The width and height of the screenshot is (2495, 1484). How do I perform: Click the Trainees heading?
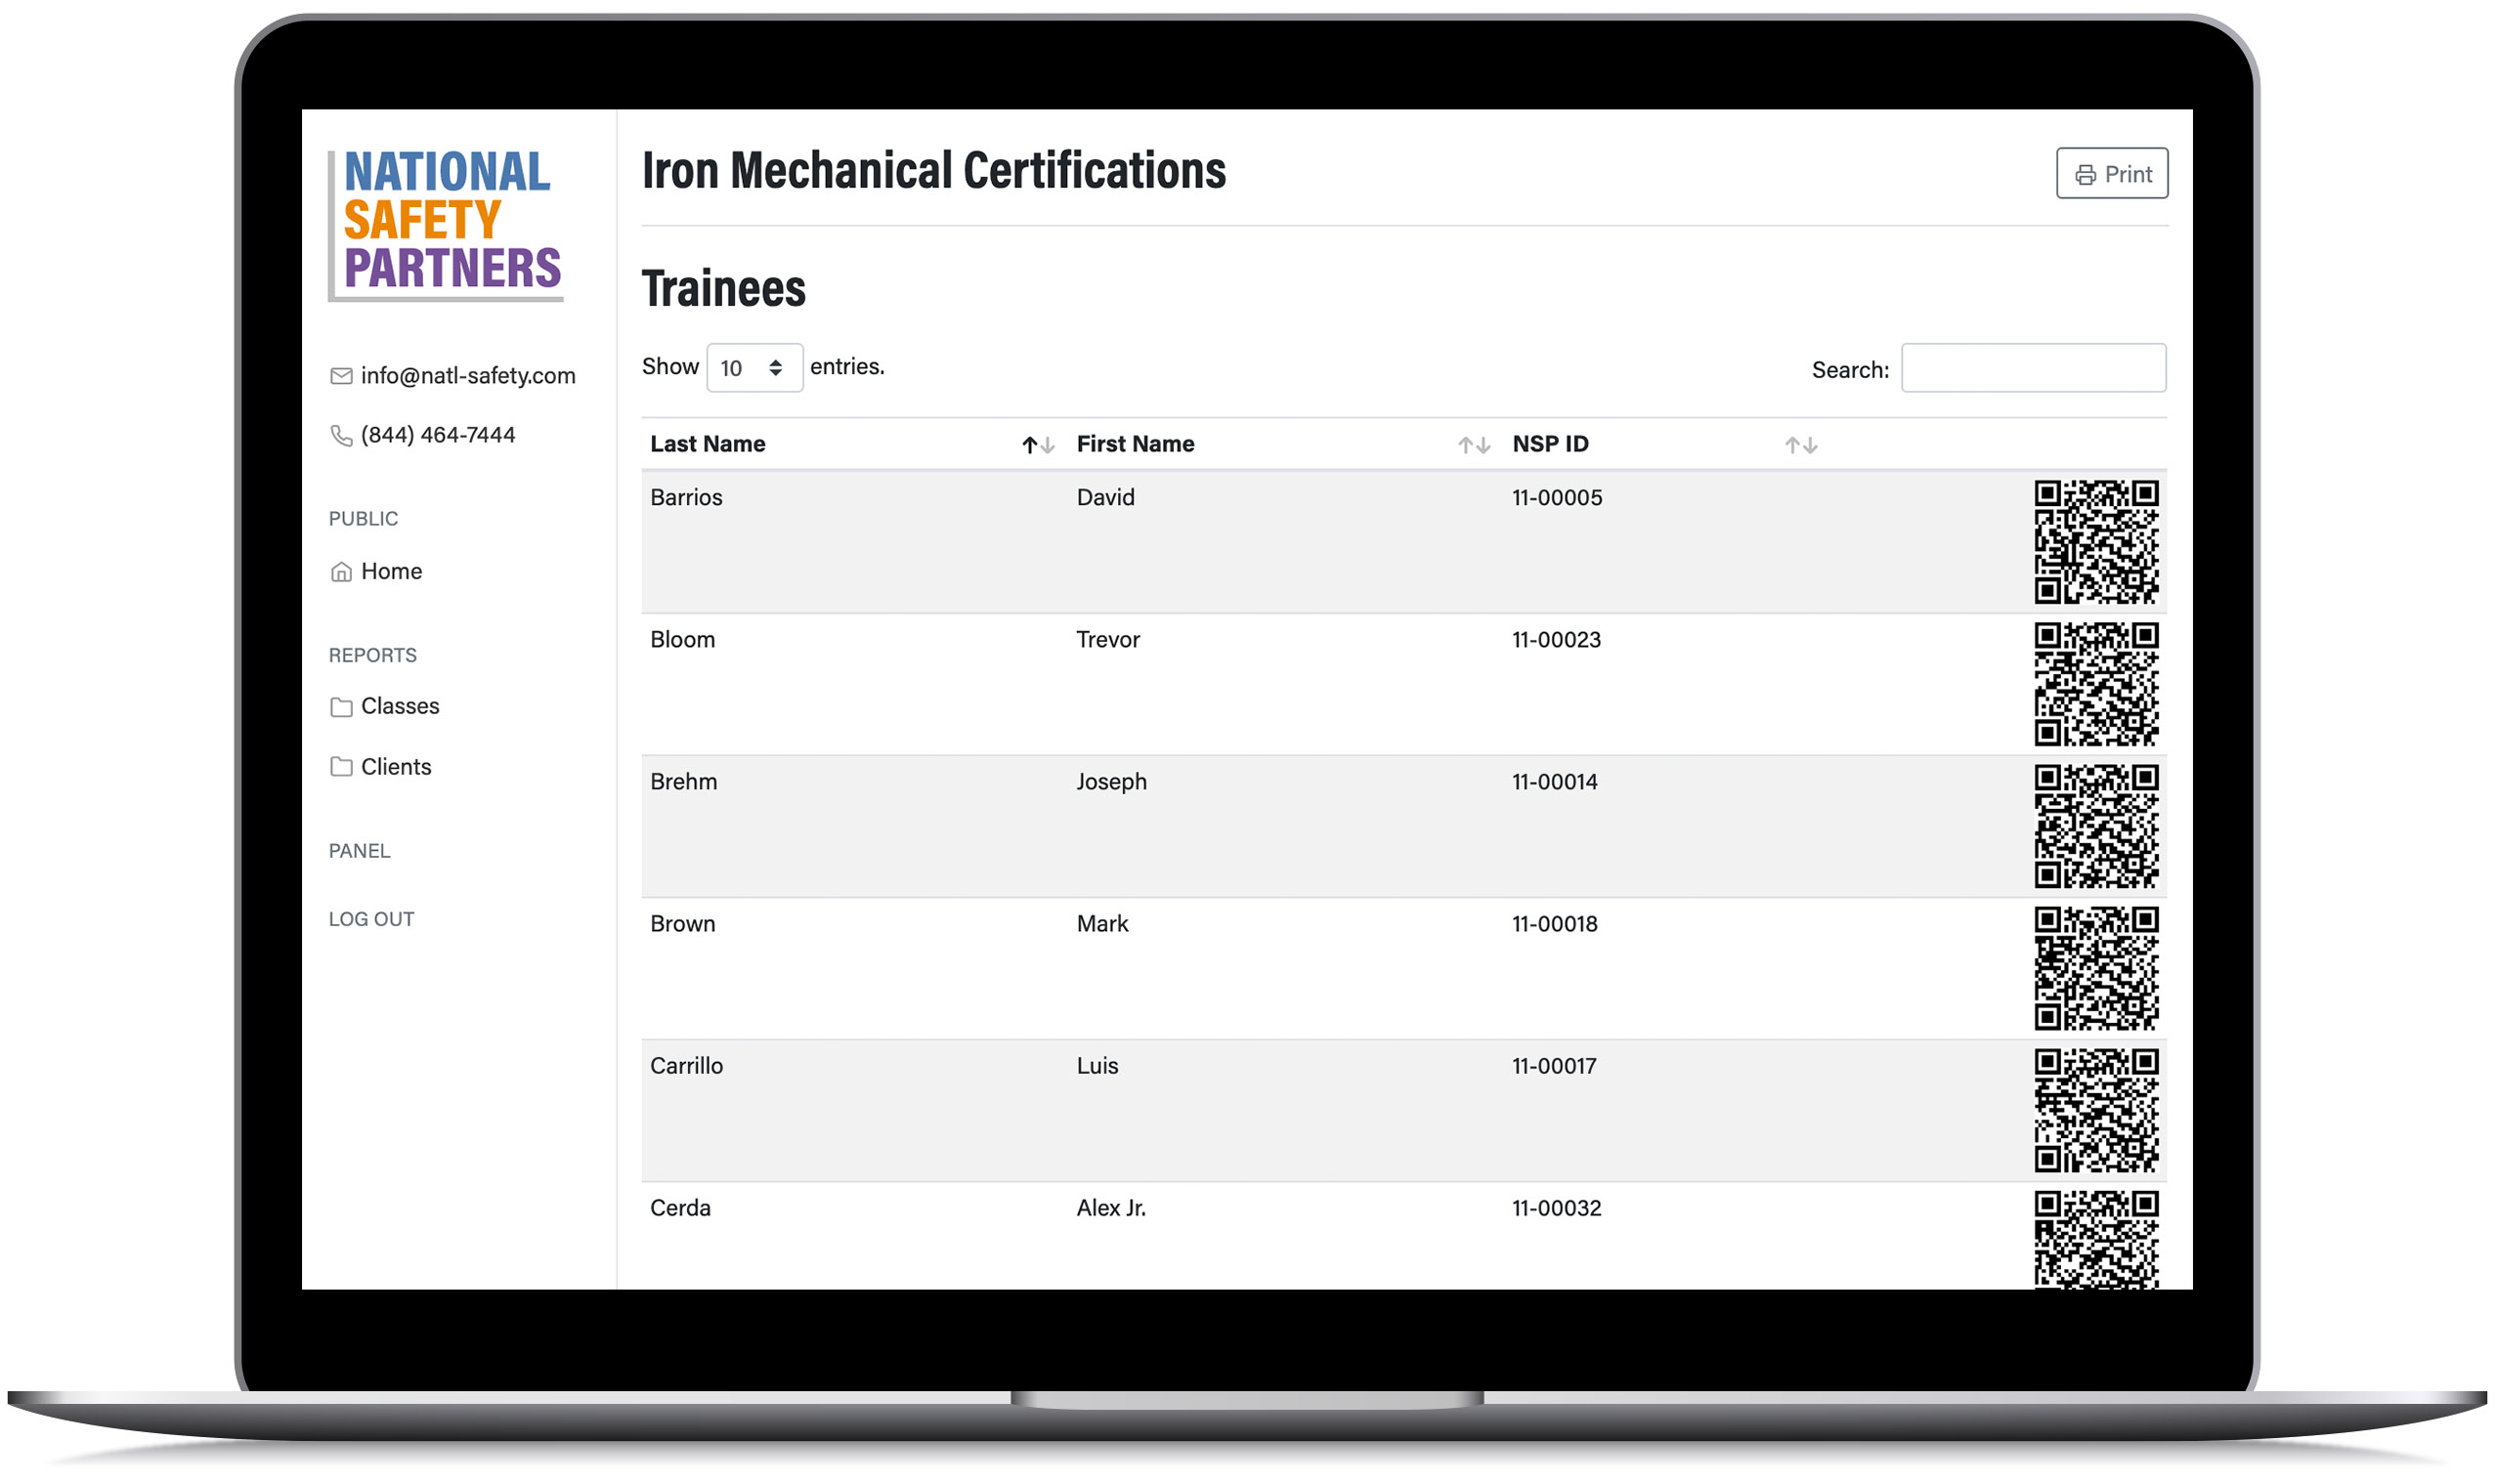coord(724,288)
